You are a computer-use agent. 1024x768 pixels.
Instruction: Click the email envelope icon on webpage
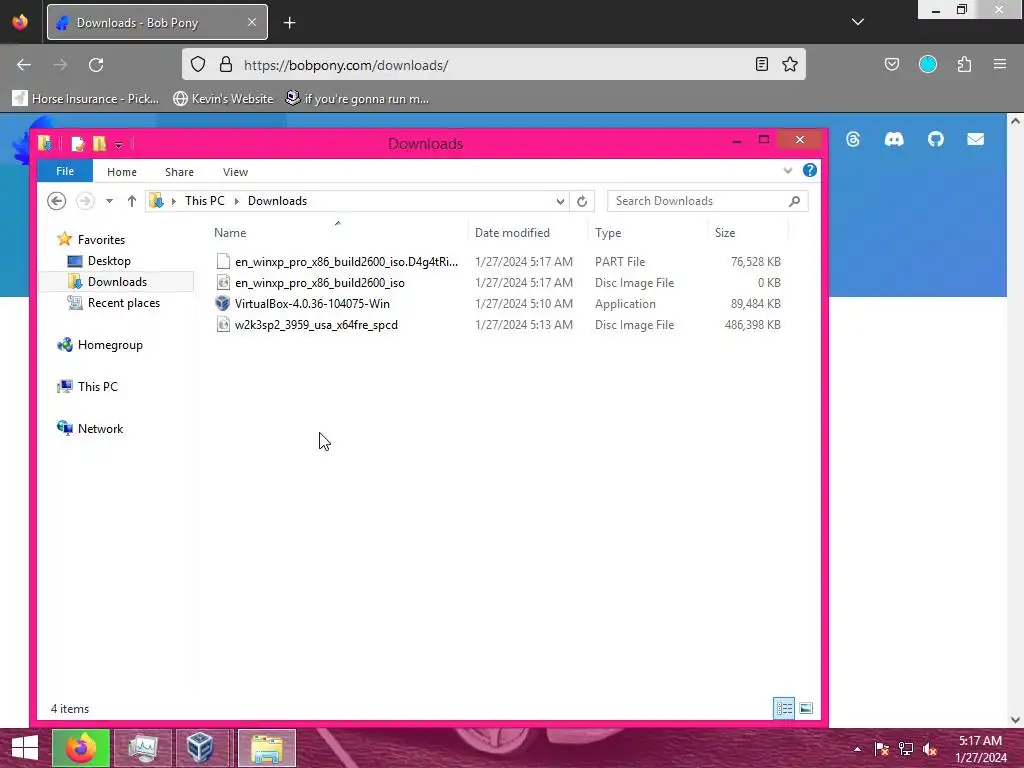pos(976,139)
